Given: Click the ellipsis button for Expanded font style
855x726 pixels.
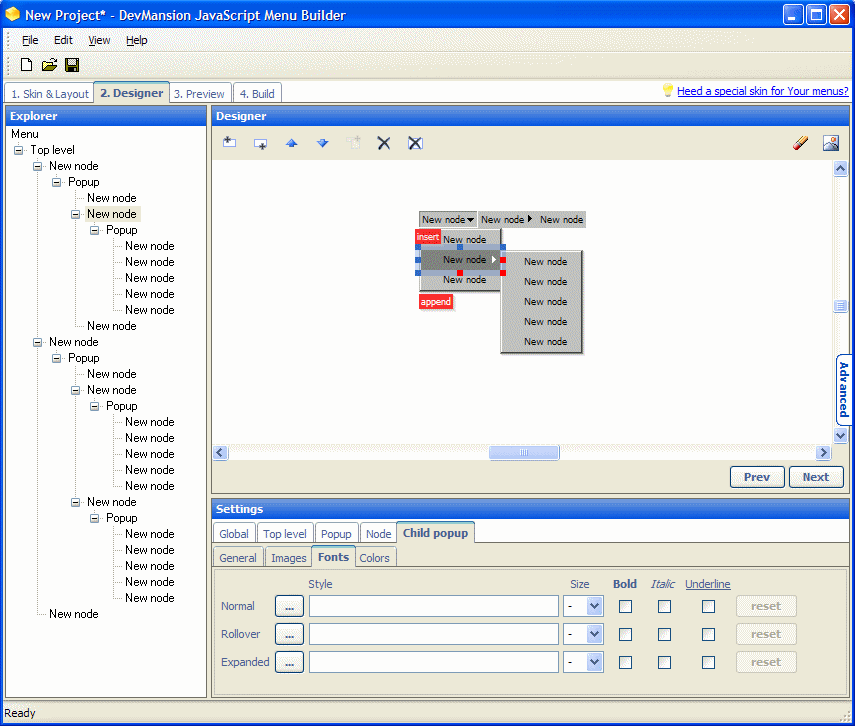Looking at the screenshot, I should 289,662.
